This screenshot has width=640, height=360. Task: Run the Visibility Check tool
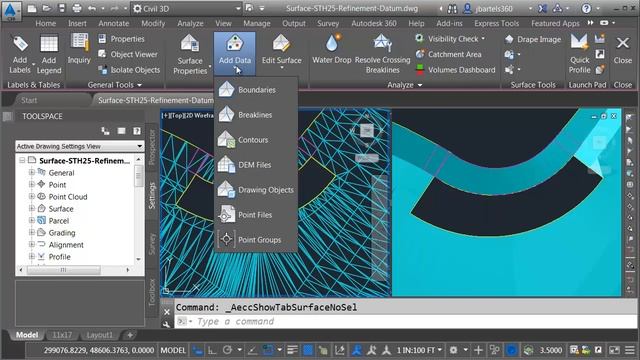pyautogui.click(x=450, y=39)
